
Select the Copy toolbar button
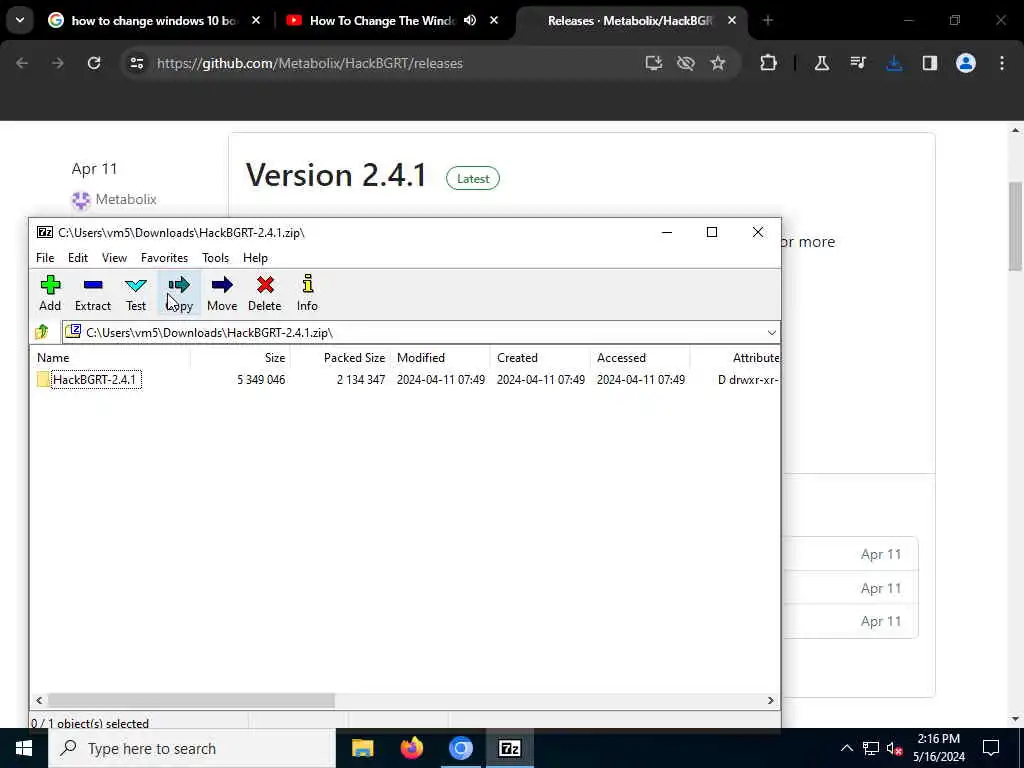pyautogui.click(x=179, y=293)
